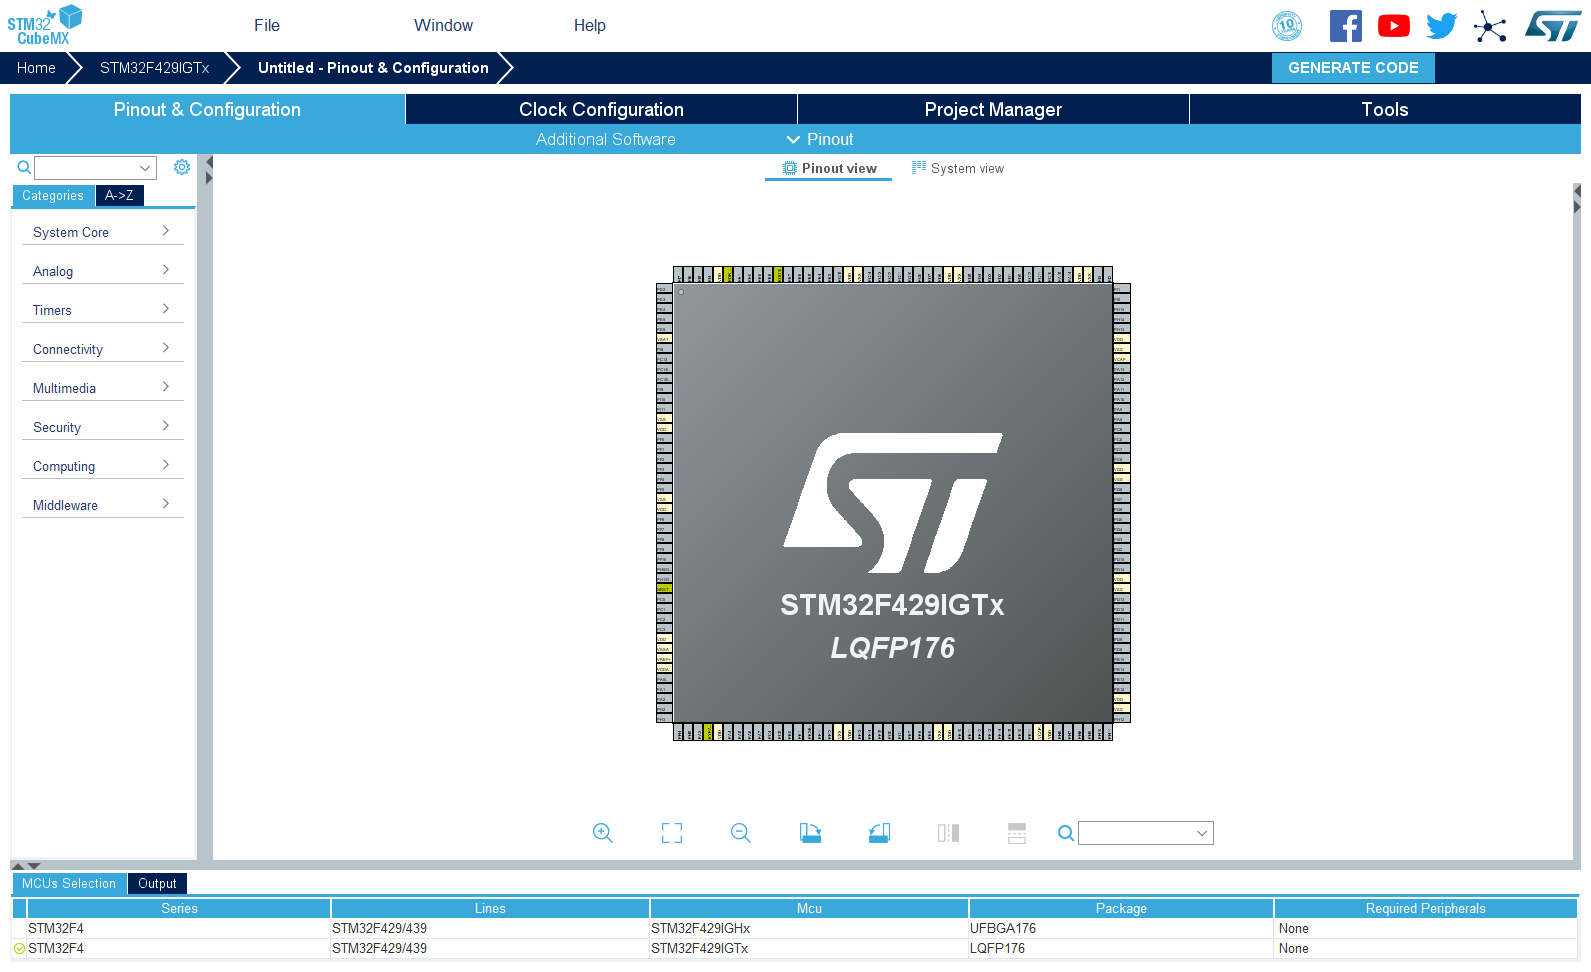Go to Home in the breadcrumb
This screenshot has width=1591, height=972.
coord(36,68)
